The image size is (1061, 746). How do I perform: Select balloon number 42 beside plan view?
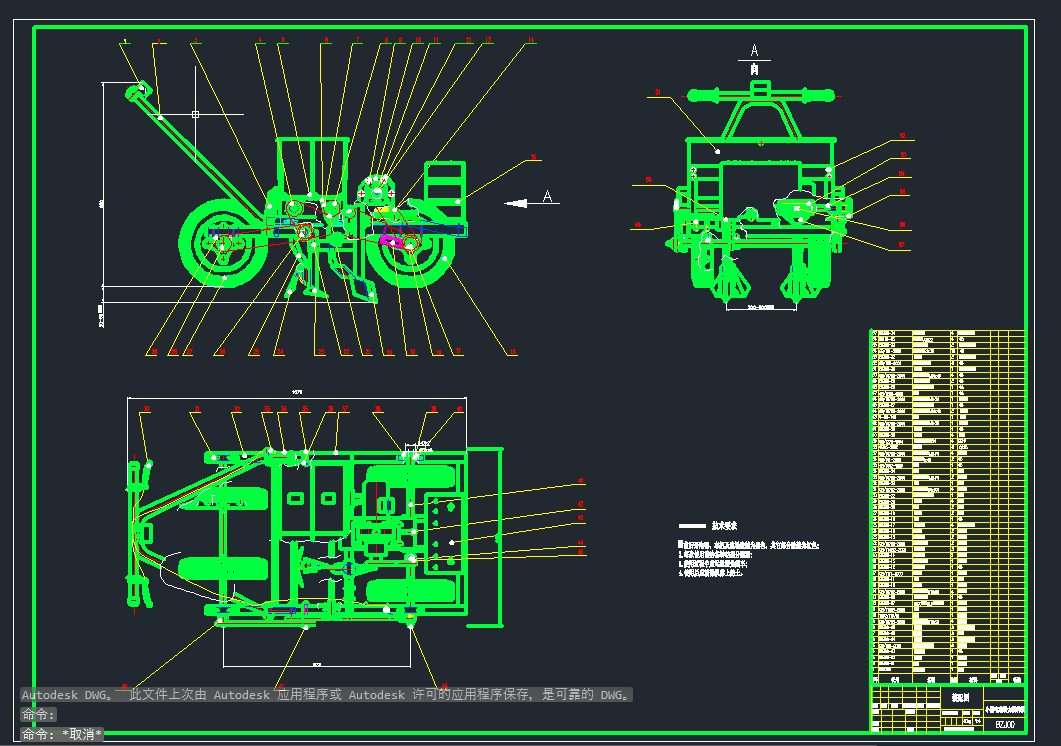(x=581, y=504)
